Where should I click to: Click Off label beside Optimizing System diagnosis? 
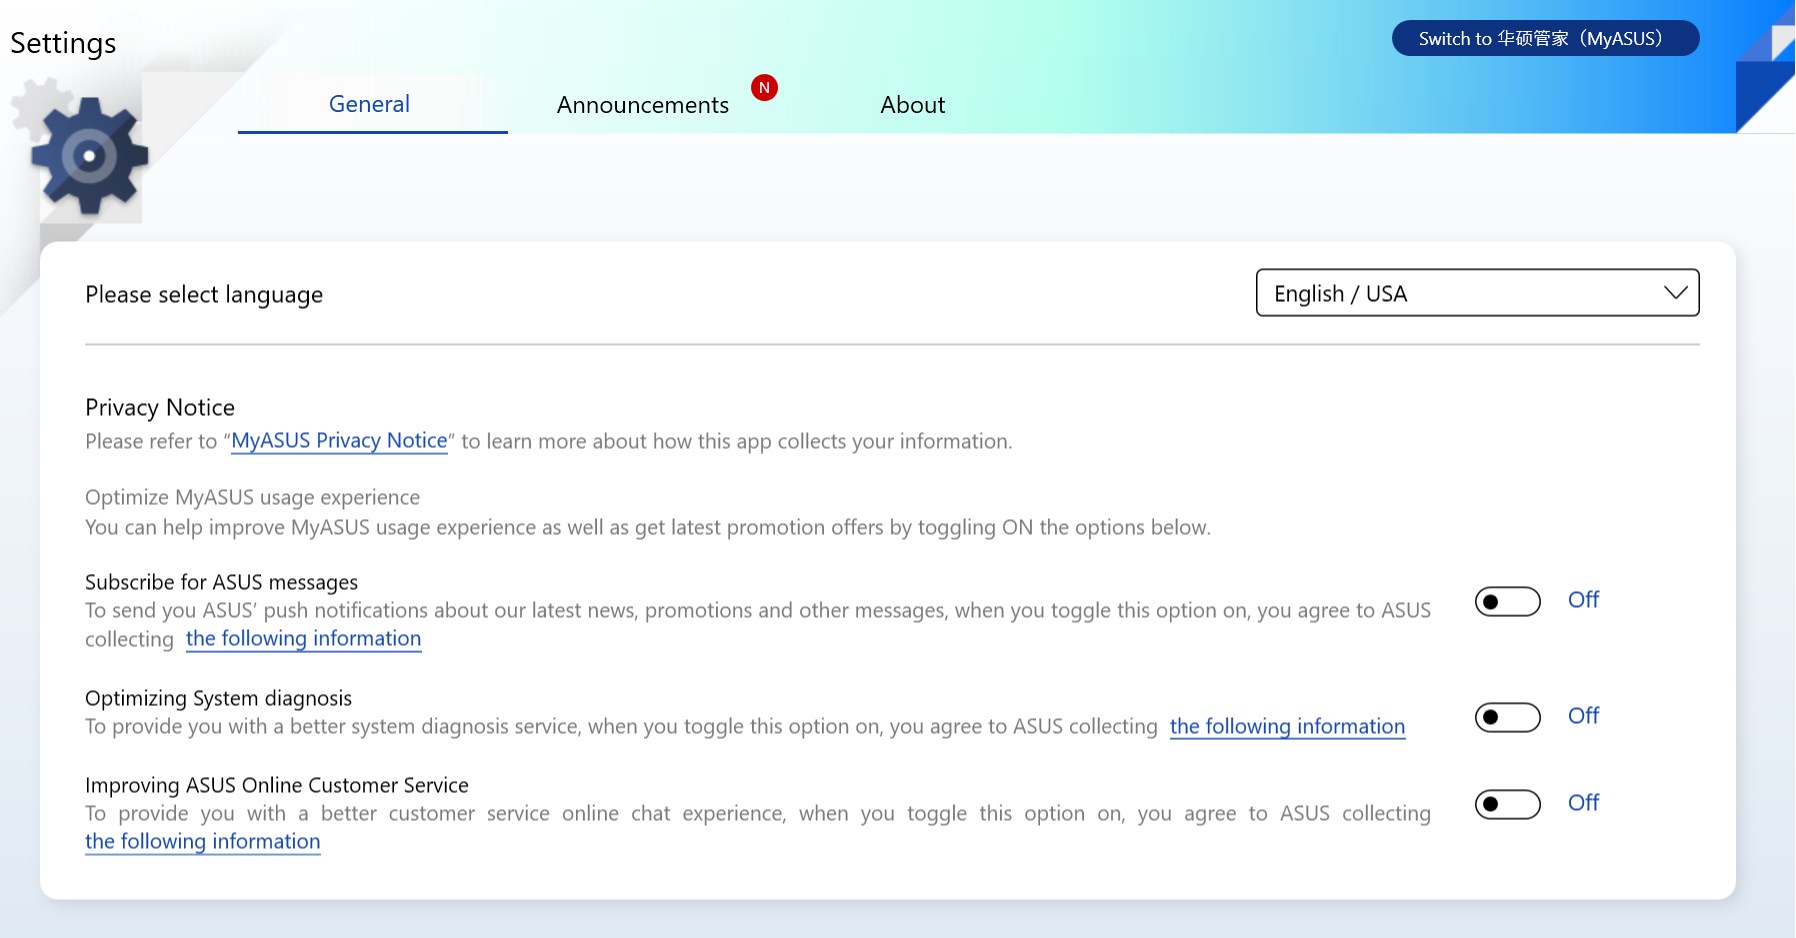click(x=1583, y=716)
